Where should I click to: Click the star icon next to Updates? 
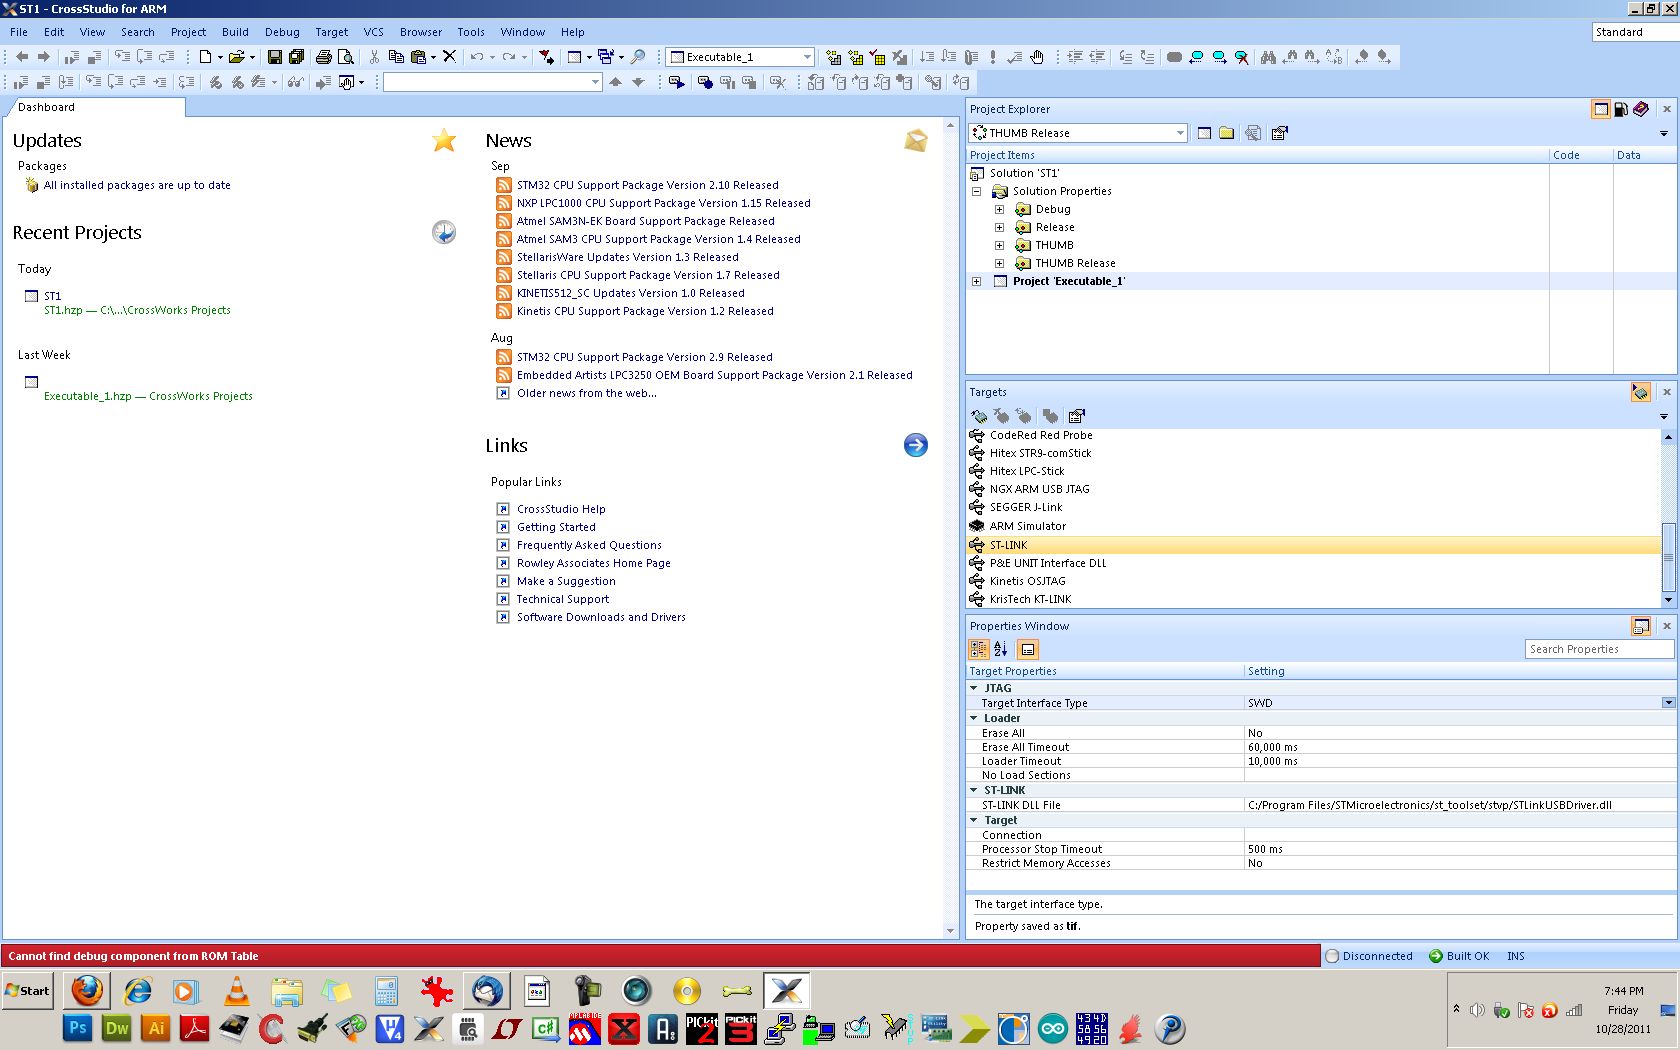[x=444, y=141]
